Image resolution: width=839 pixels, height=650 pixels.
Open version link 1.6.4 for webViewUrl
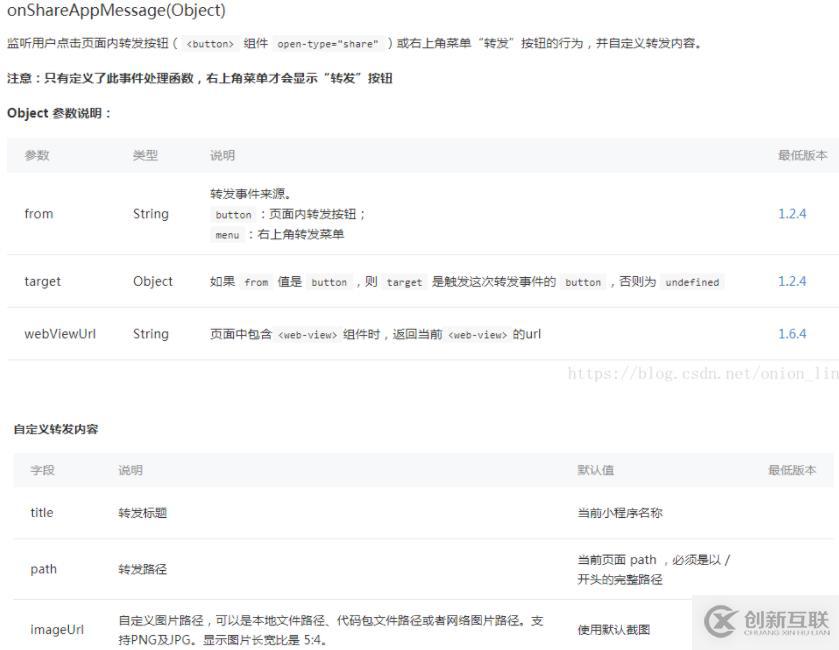[x=794, y=333]
